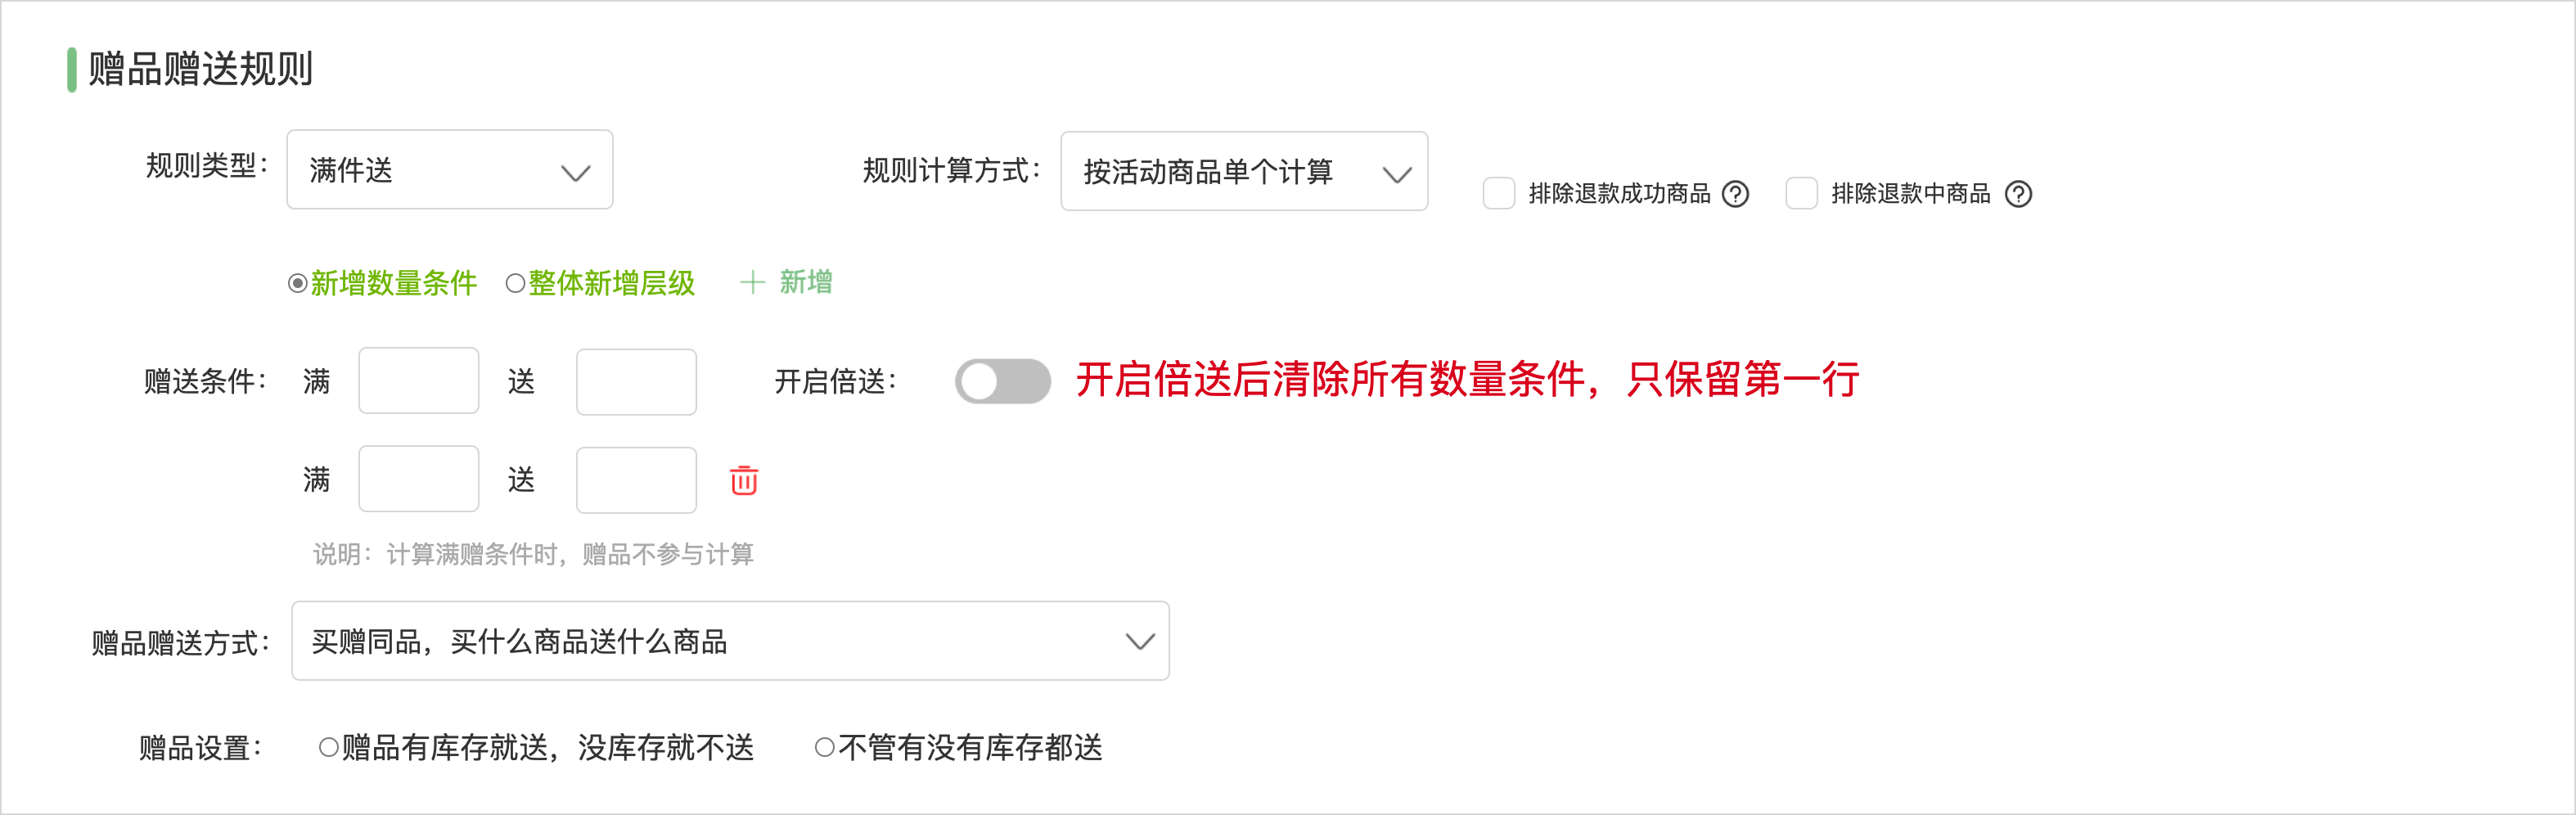Screen dimensions: 2576x815
Task: Open the 按活动商品单个计算 dropdown
Action: tap(1244, 171)
